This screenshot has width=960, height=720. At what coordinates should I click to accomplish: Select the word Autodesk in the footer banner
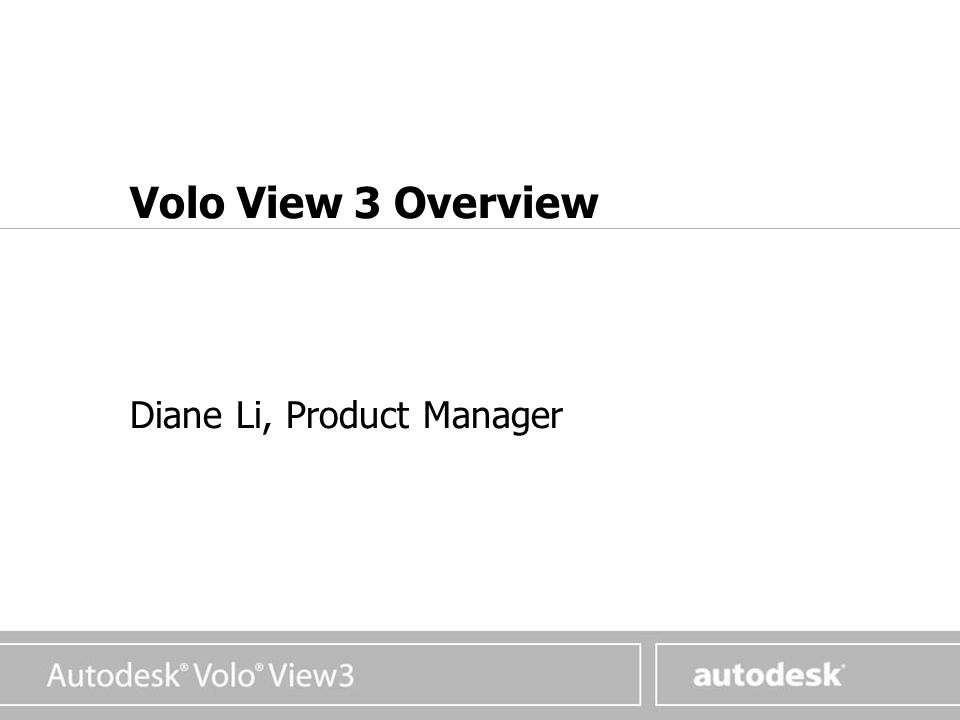coord(113,675)
